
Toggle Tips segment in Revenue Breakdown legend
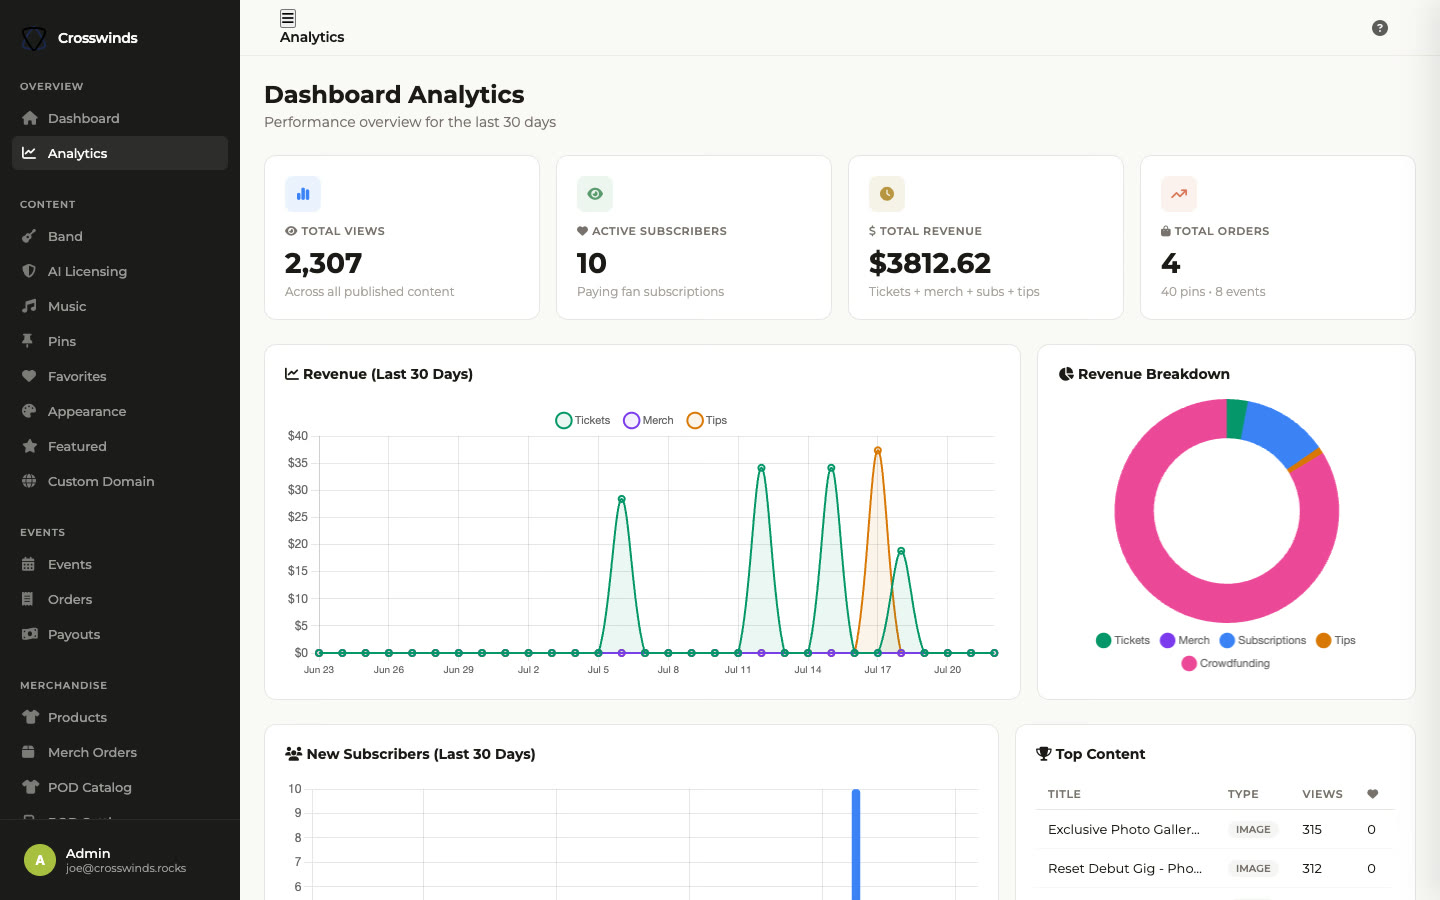pyautogui.click(x=1336, y=640)
